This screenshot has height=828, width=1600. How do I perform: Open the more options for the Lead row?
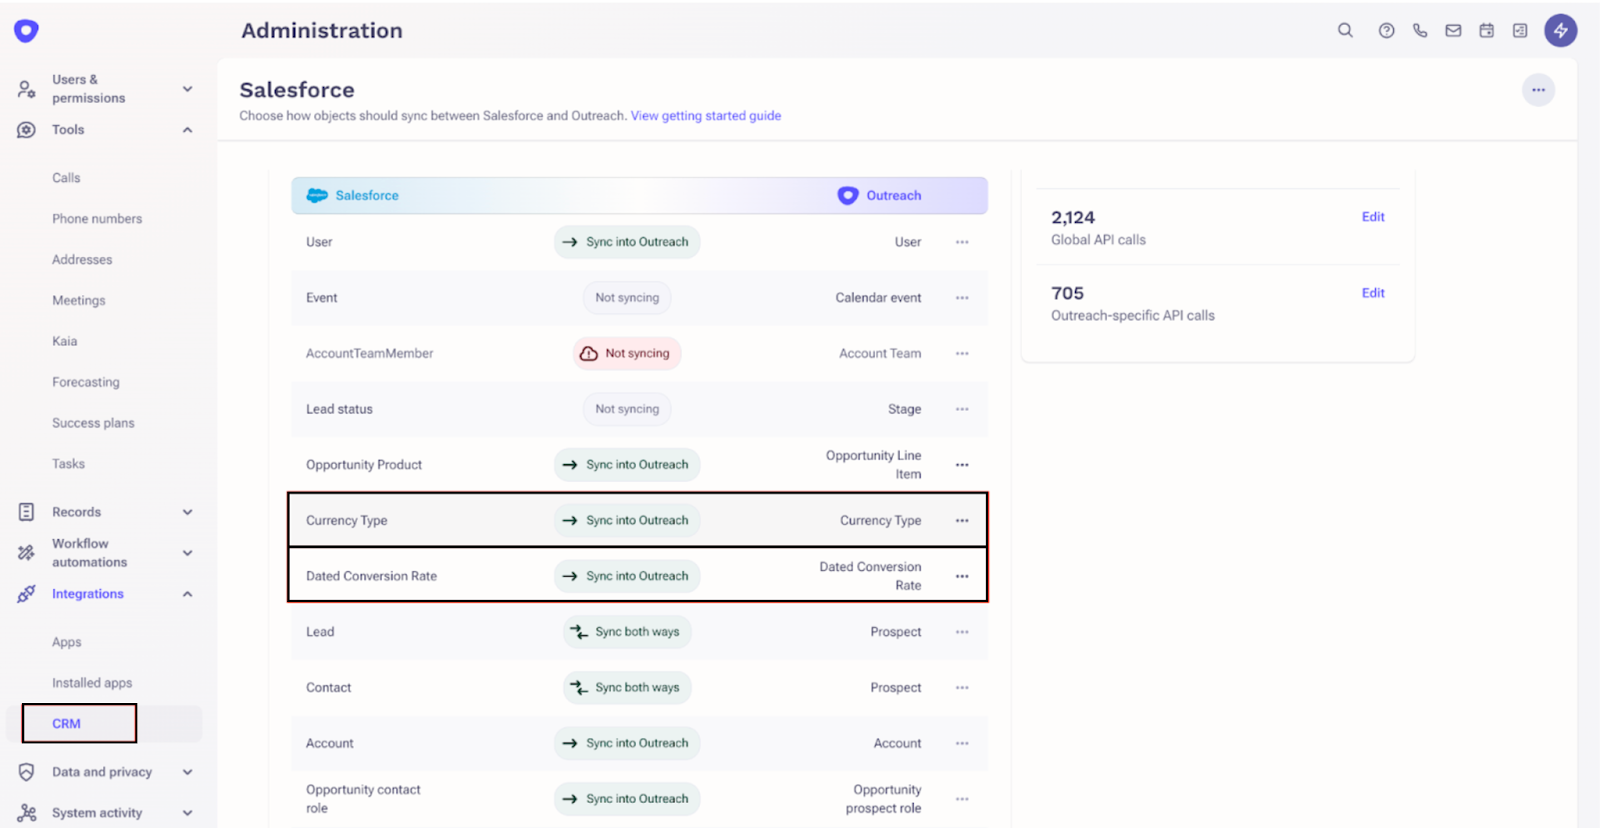[x=962, y=632]
